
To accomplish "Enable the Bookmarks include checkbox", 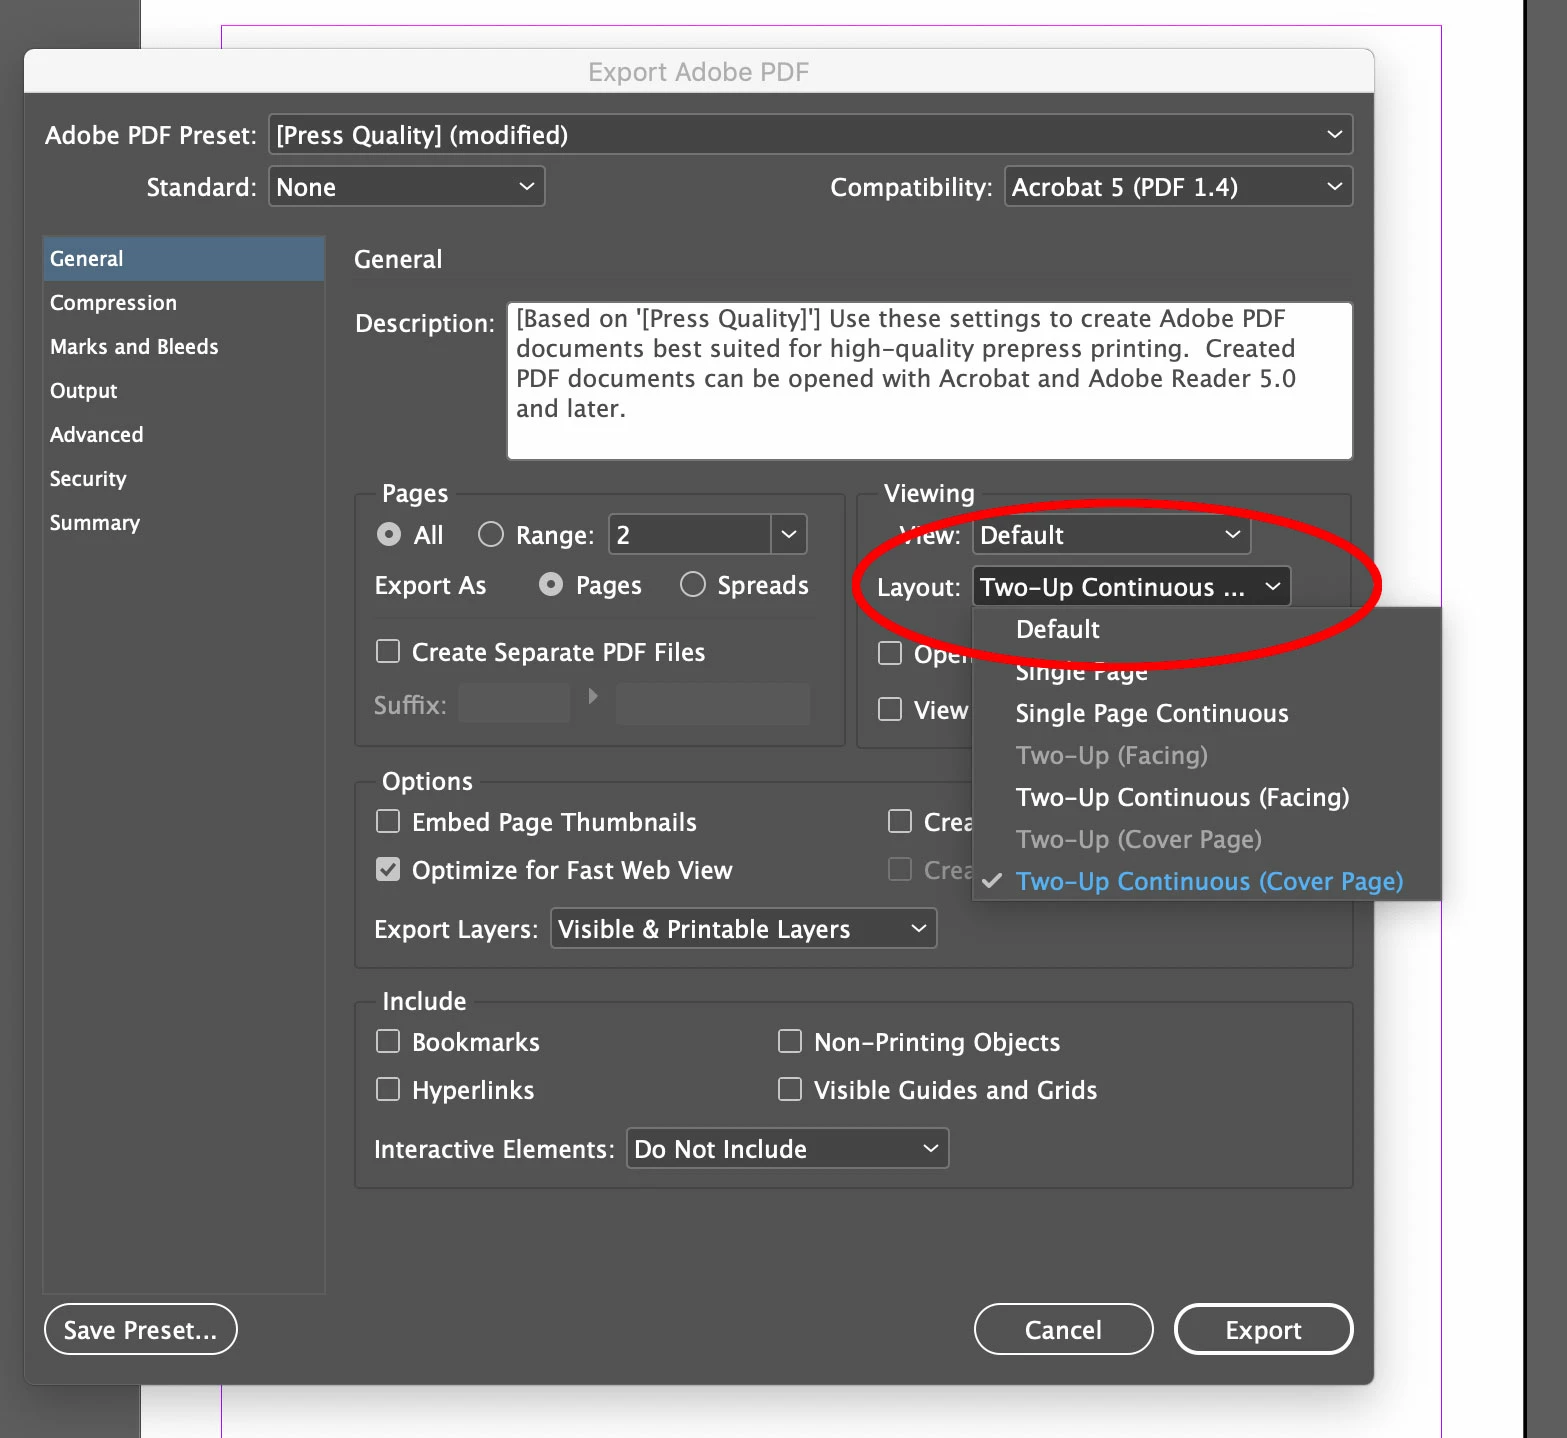I will (388, 1042).
